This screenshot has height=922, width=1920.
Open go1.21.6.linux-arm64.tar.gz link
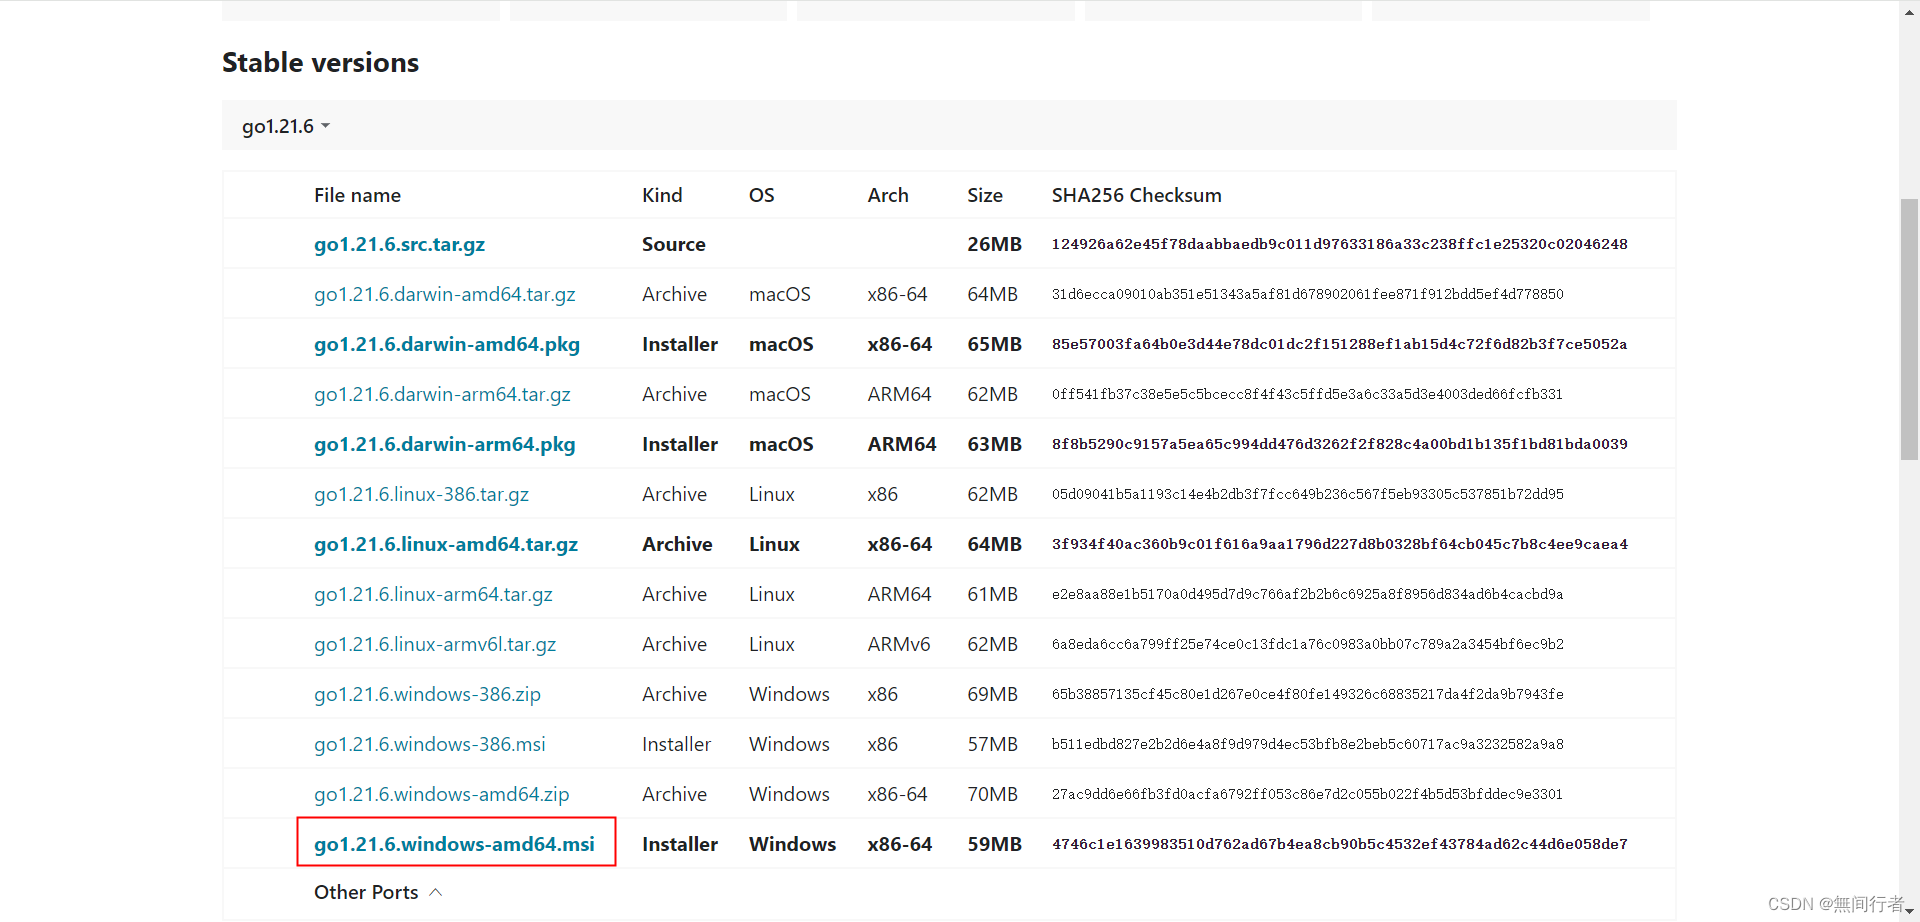coord(433,594)
